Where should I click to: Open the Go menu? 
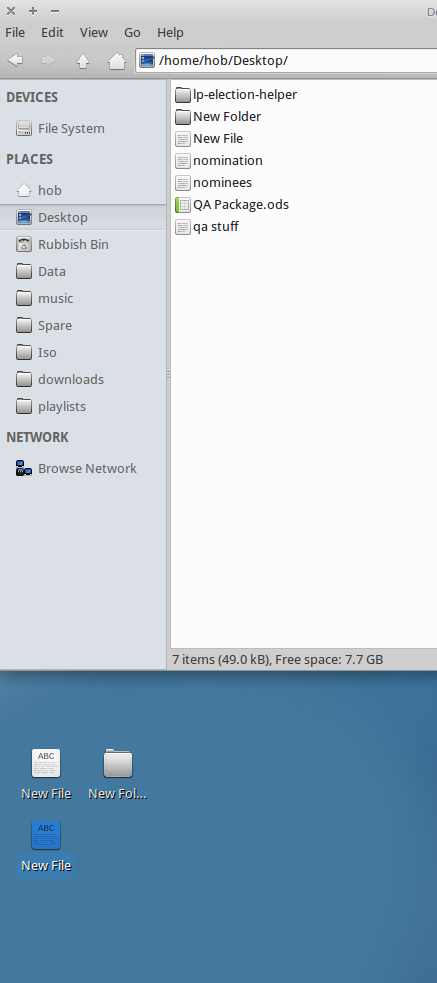(x=132, y=33)
